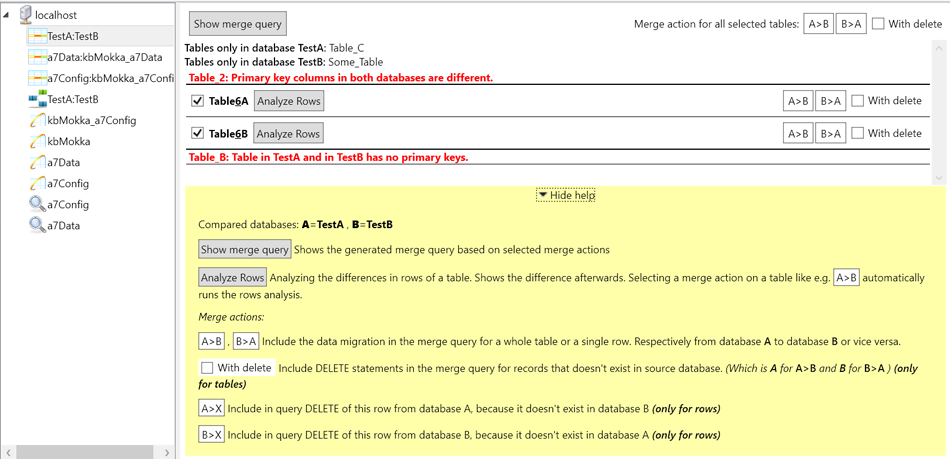Image resolution: width=950 pixels, height=459 pixels.
Task: Click the a7Config database icon
Action: 37,183
